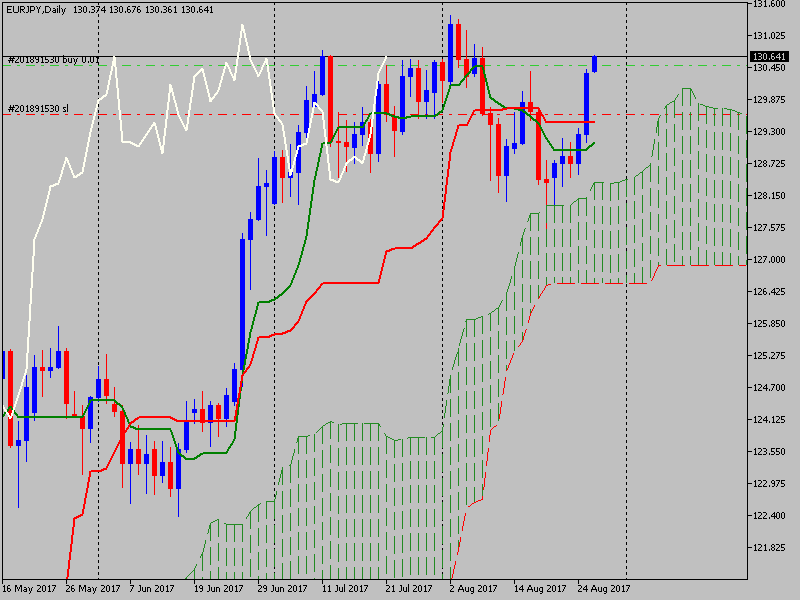Click the 124.125 price scale label

[x=769, y=420]
